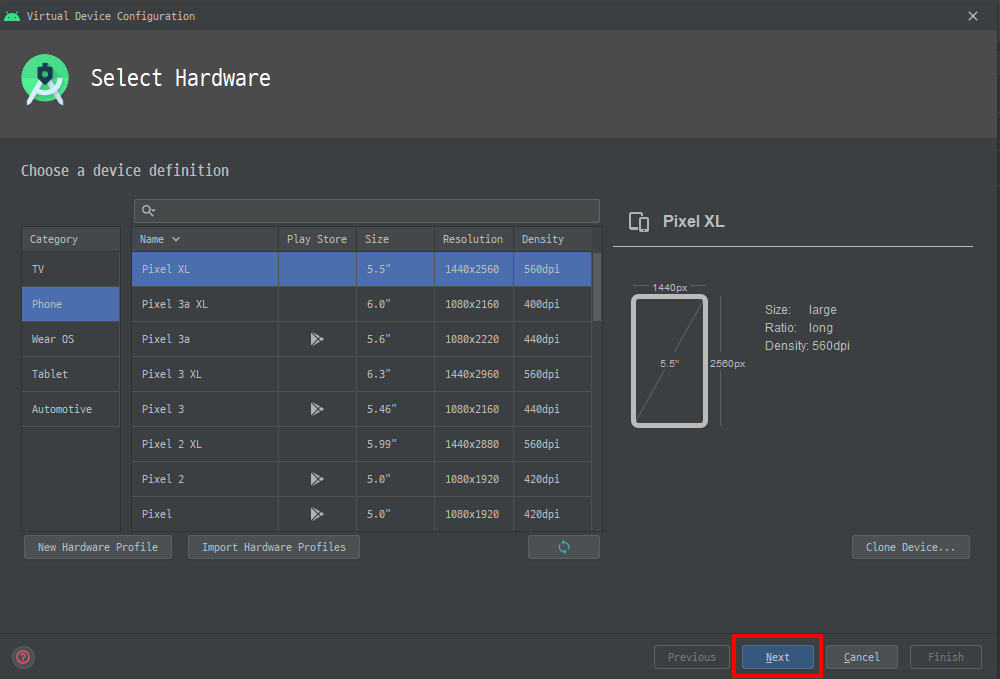
Task: Click the Size column header
Action: tap(395, 239)
